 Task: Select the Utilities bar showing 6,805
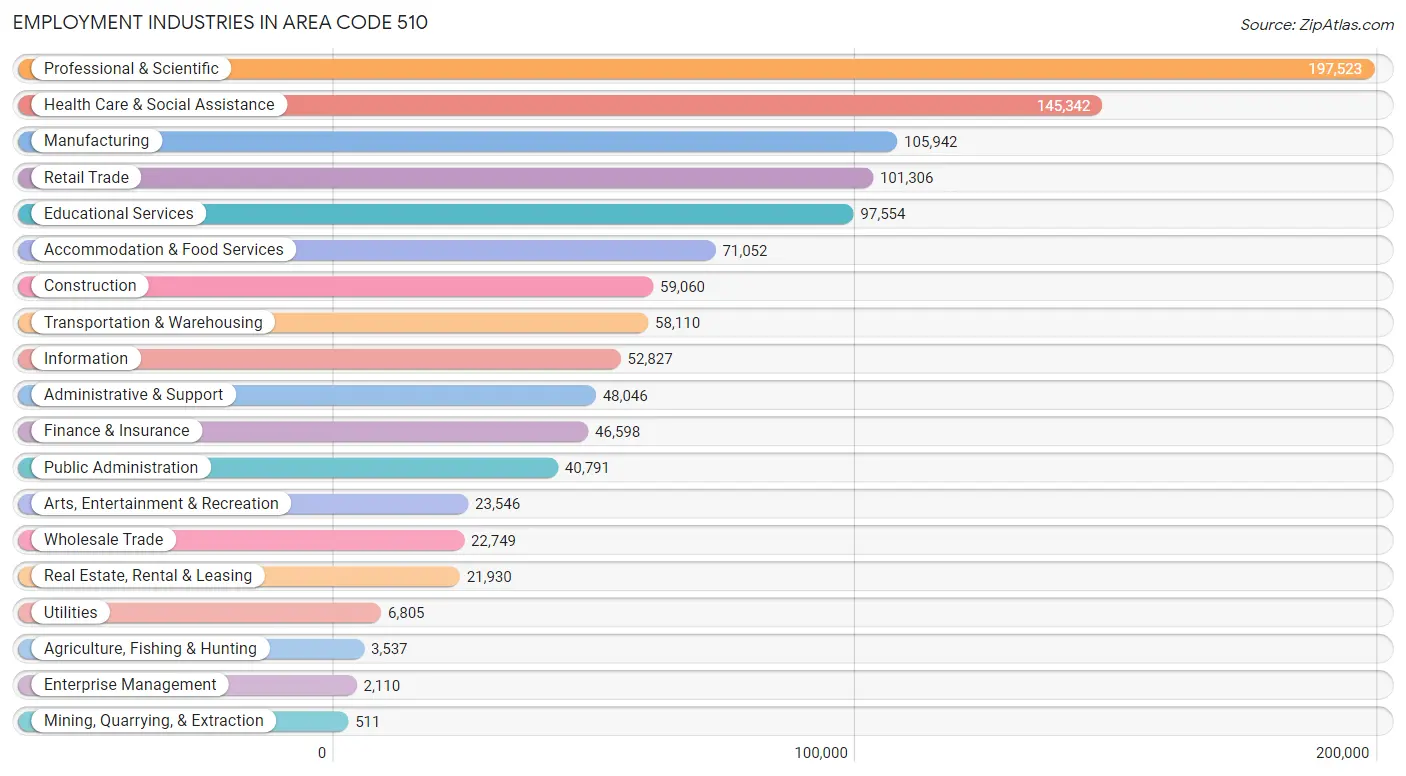click(x=250, y=612)
